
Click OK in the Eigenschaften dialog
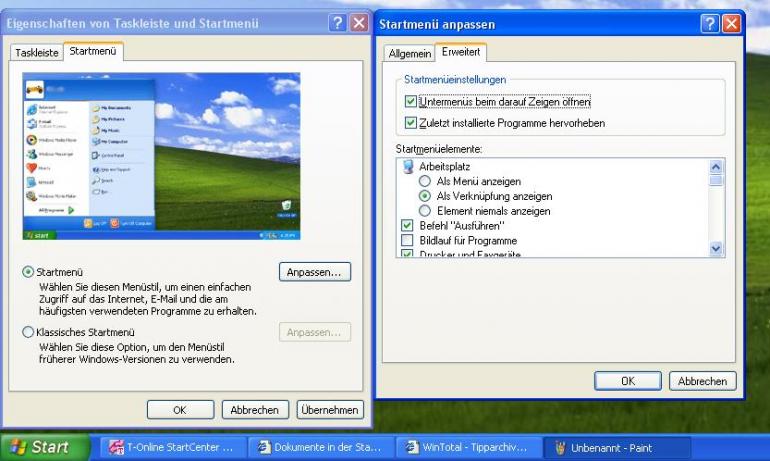[180, 410]
